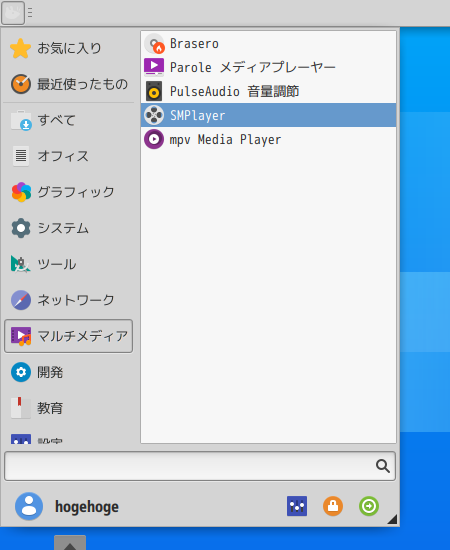Click the Brasero disc burner icon
This screenshot has height=550, width=450.
pos(154,43)
